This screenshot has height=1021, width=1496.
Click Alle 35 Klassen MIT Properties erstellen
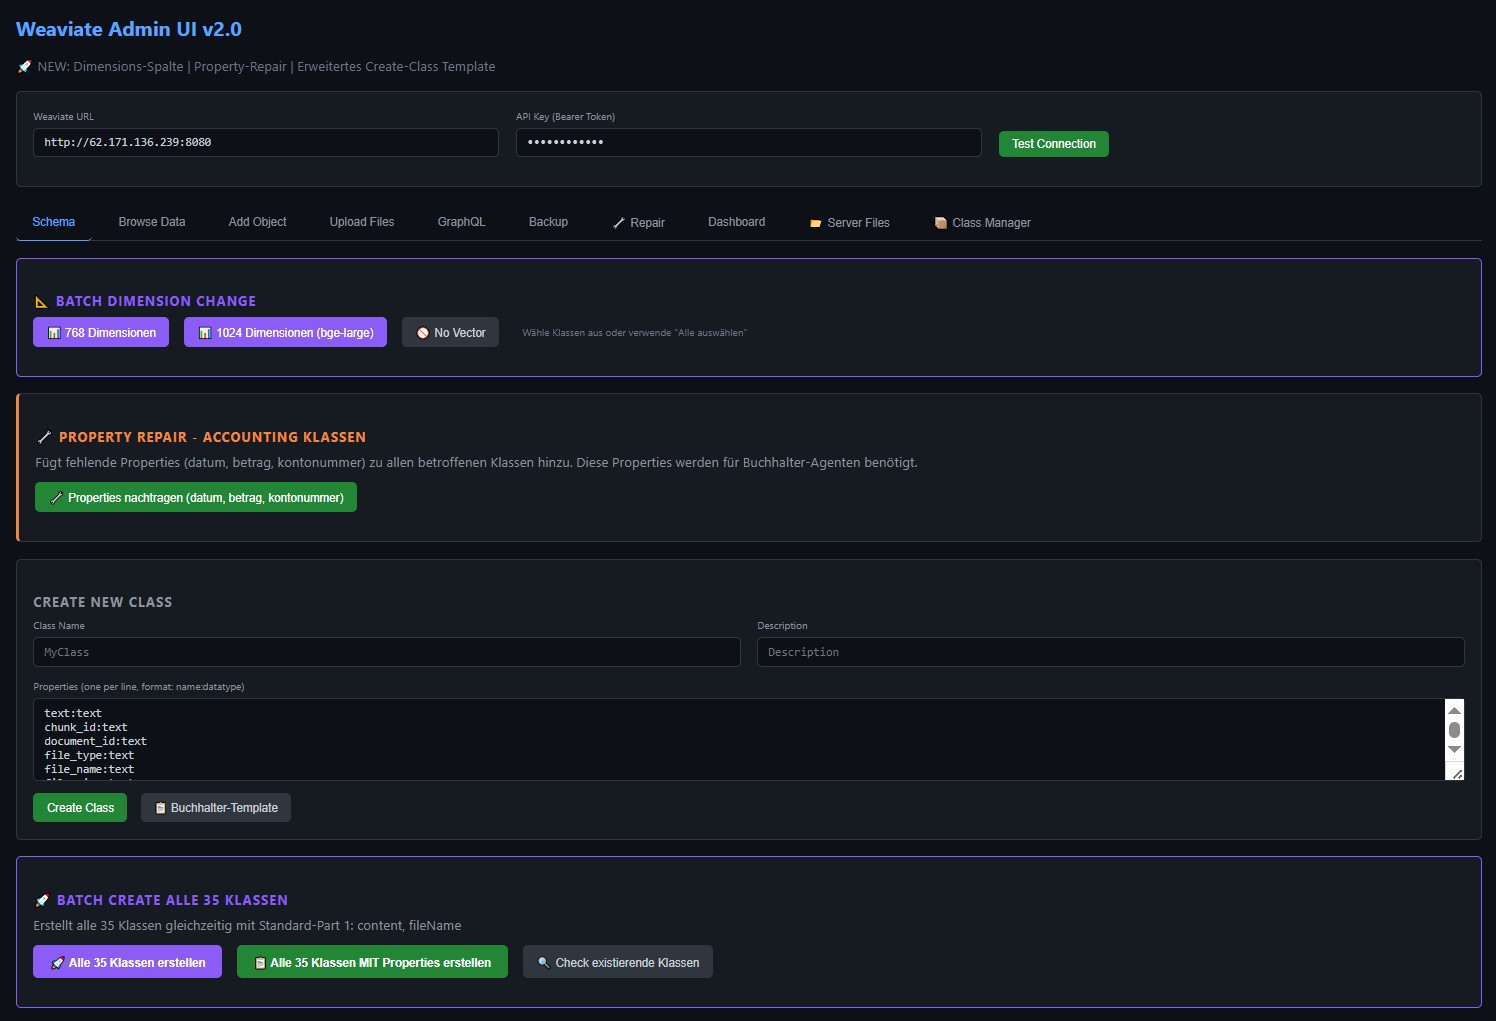[372, 962]
